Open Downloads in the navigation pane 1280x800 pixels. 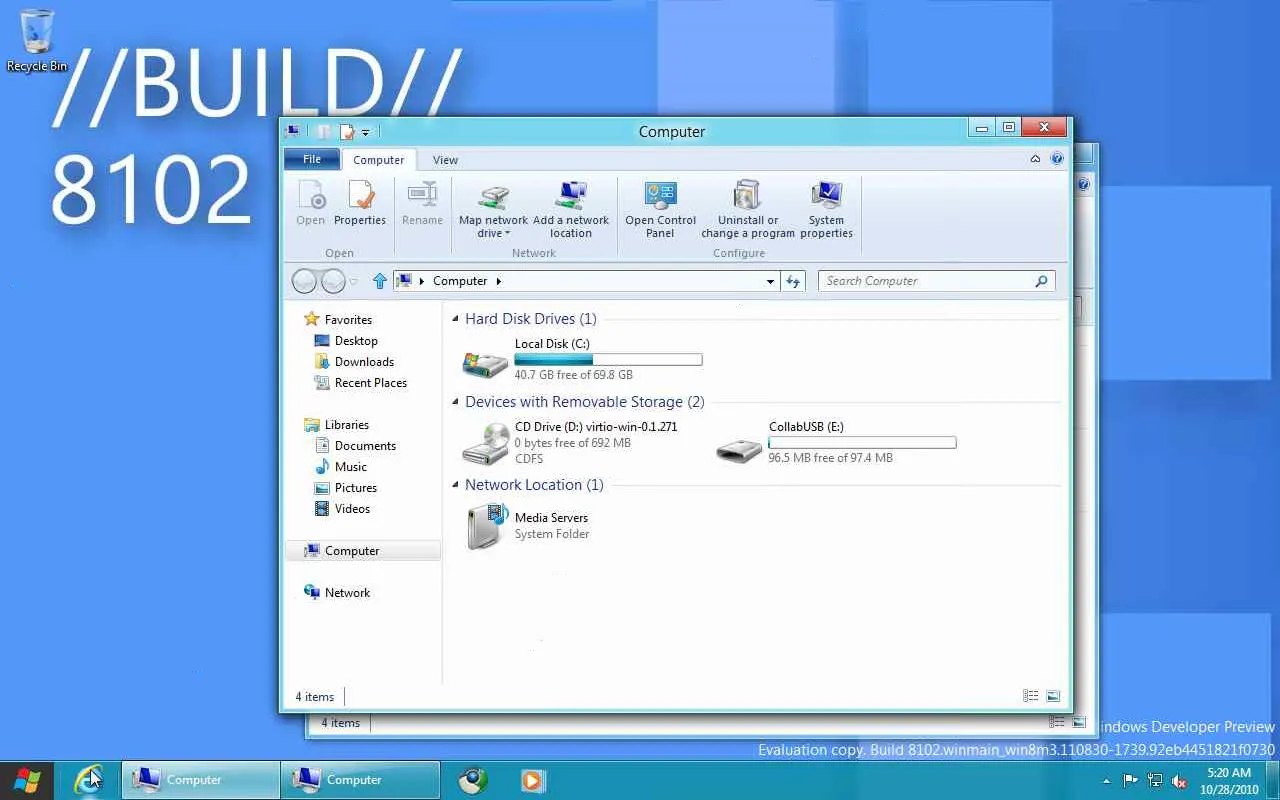(354, 362)
